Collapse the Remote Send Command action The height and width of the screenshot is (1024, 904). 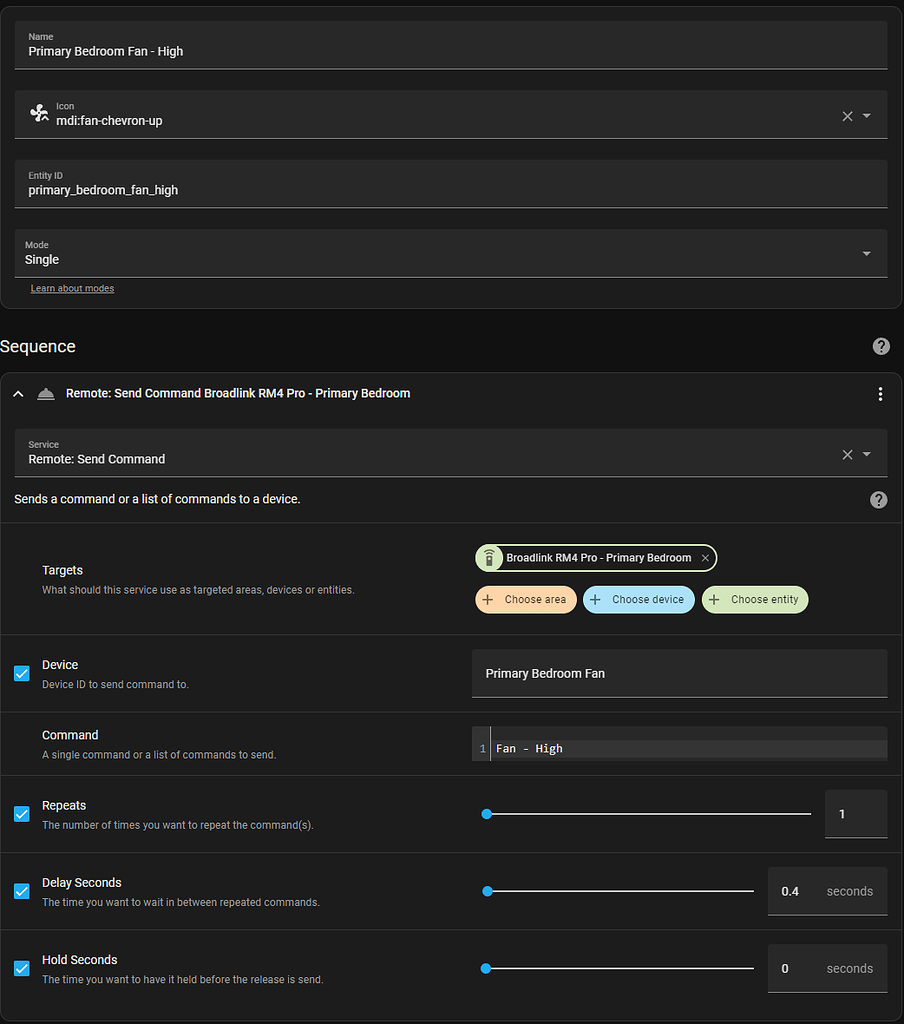click(18, 394)
